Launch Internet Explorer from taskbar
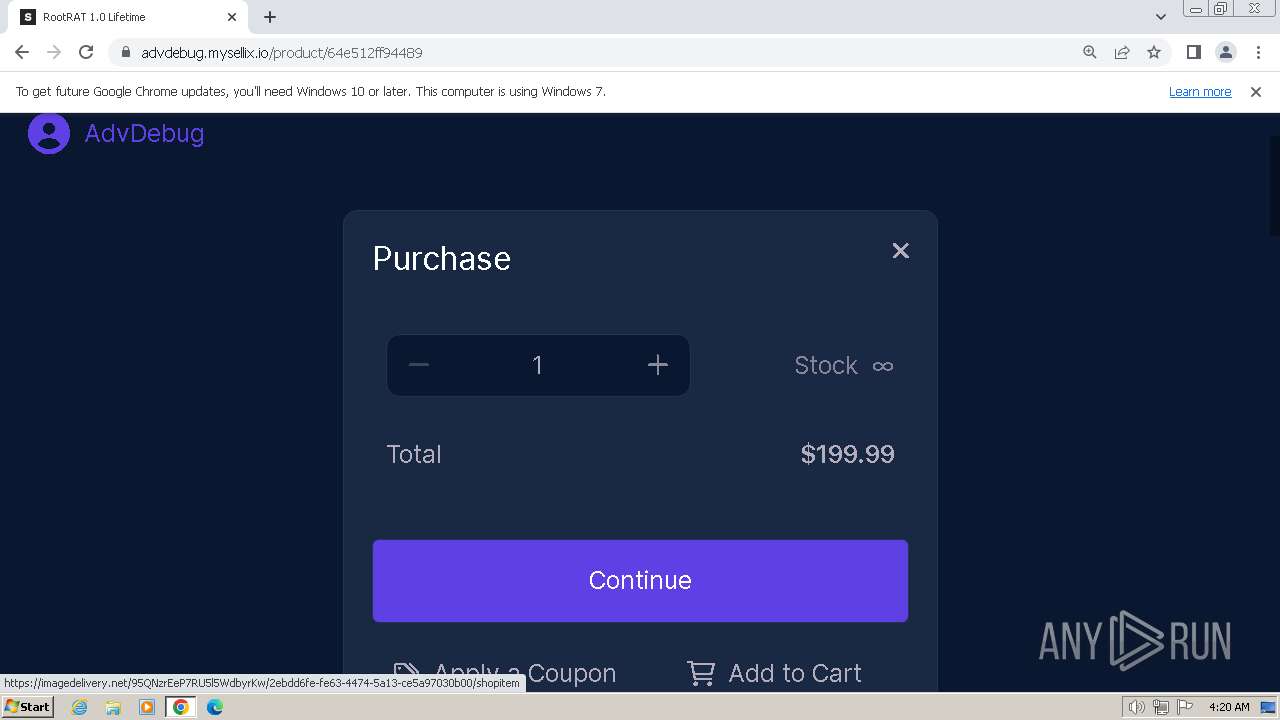Screen dimensions: 1280x720 (x=79, y=707)
